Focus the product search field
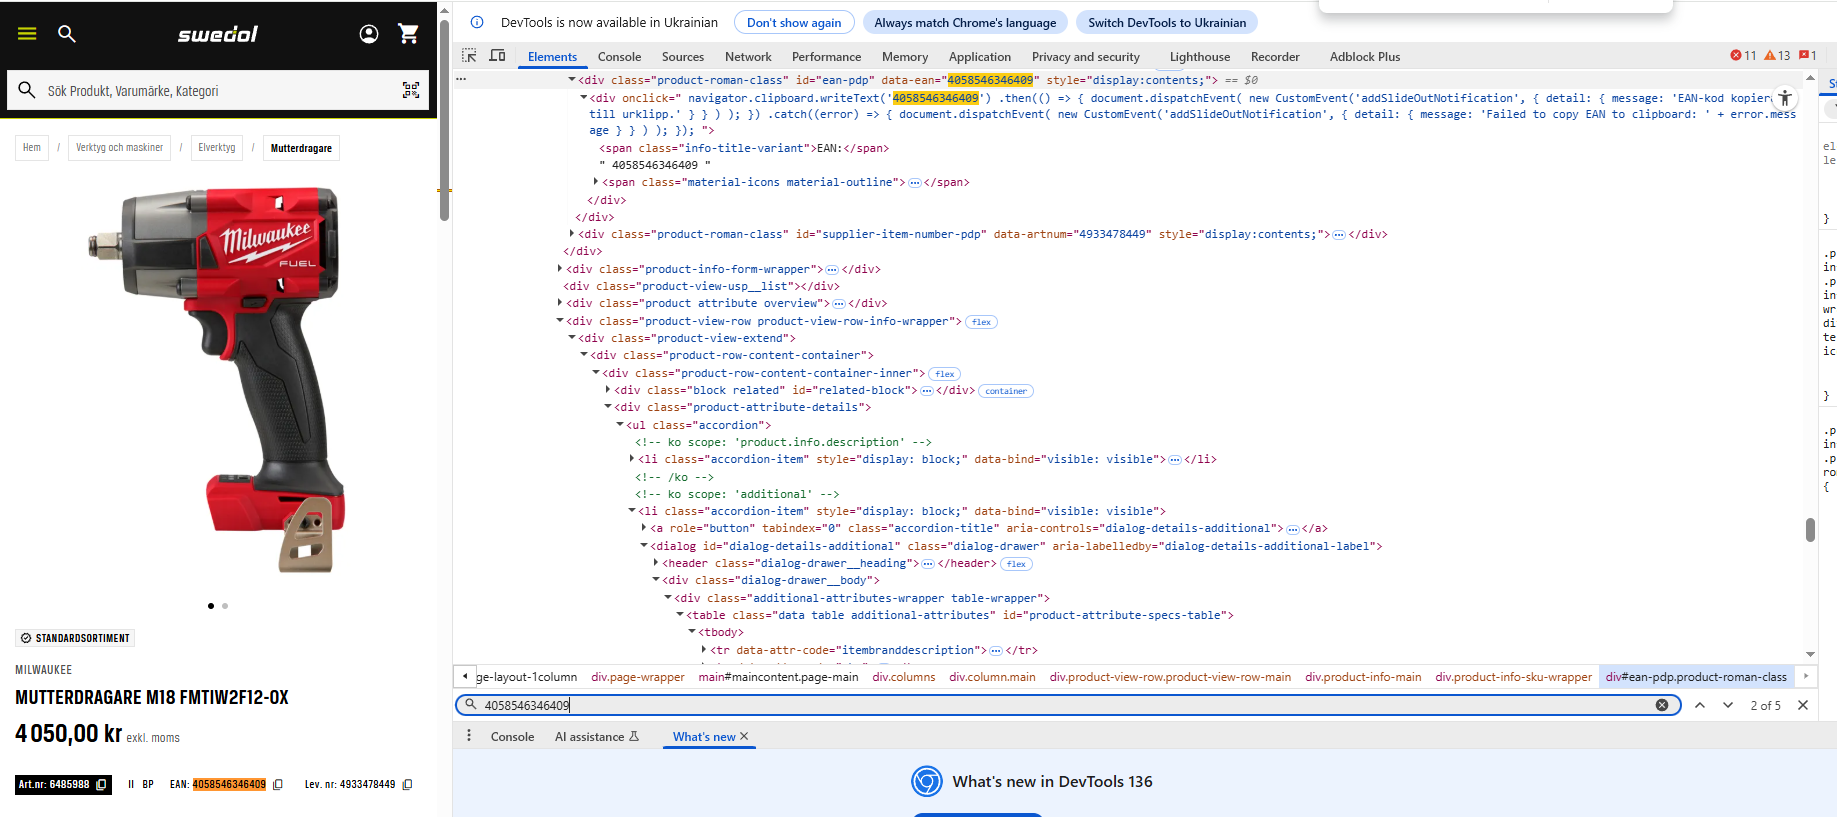The width and height of the screenshot is (1837, 817). click(x=218, y=91)
